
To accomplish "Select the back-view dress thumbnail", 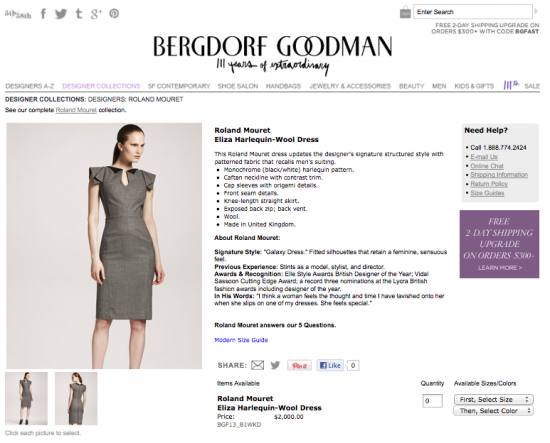I will pos(76,398).
